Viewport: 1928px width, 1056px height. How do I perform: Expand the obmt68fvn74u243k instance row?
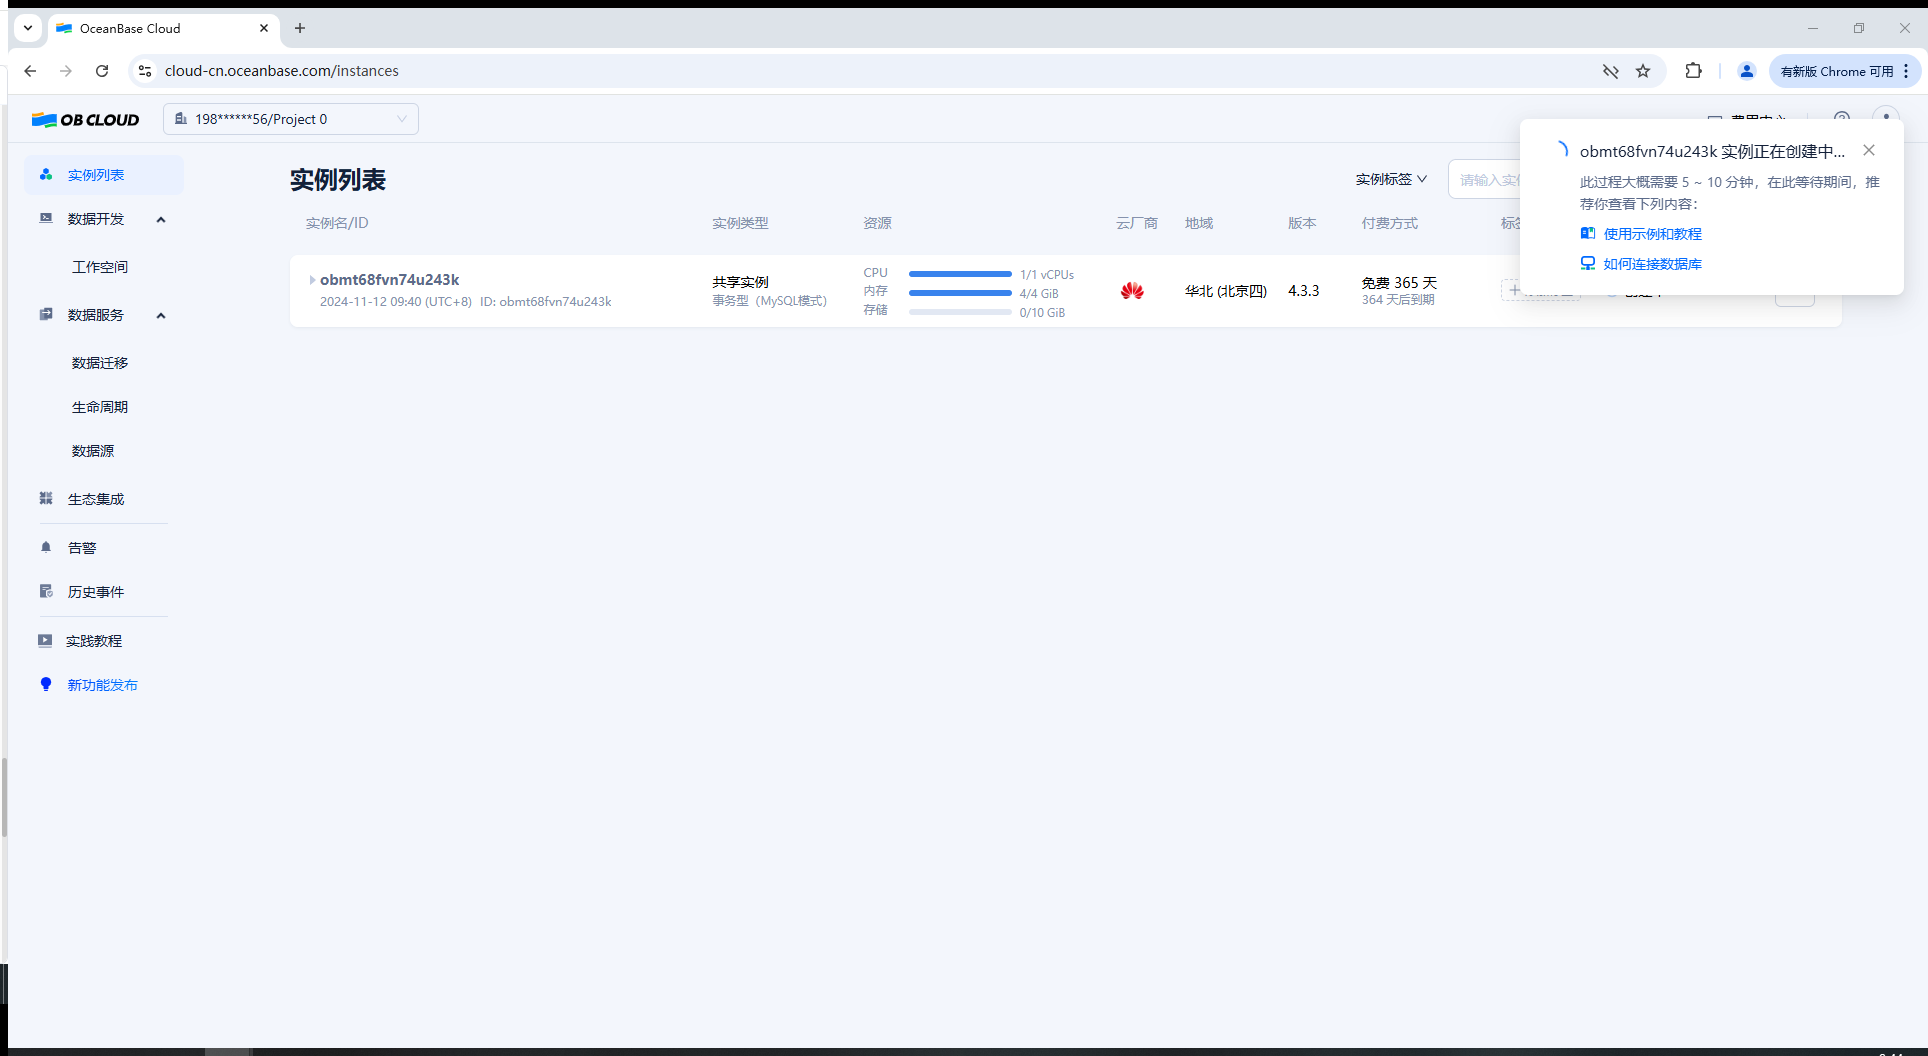click(312, 280)
